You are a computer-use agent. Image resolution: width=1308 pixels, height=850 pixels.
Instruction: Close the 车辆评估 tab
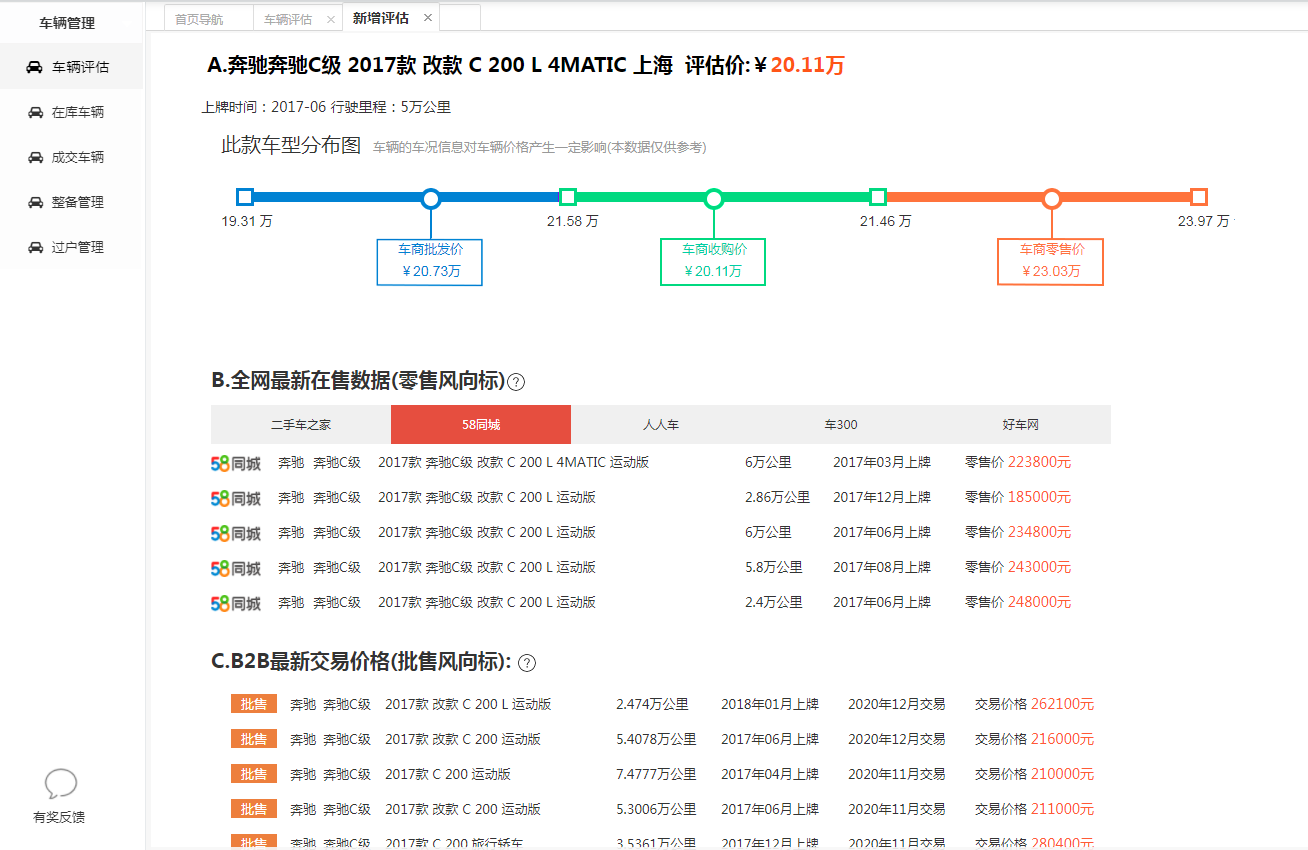(331, 19)
